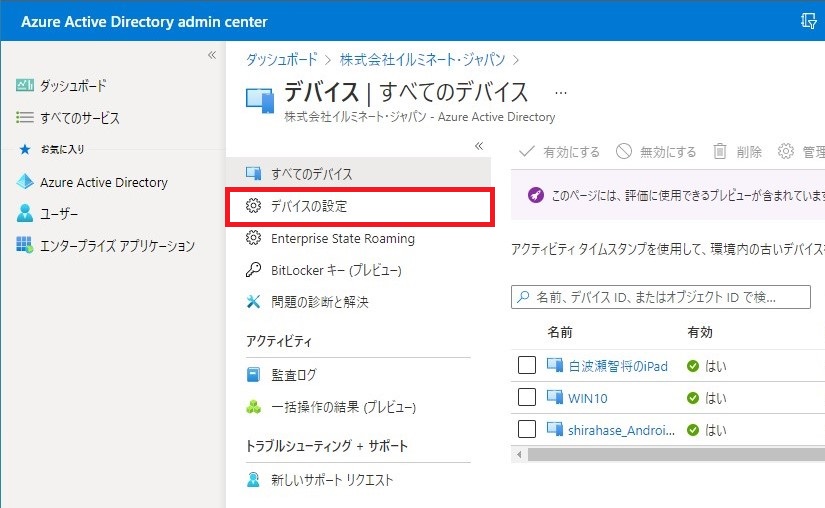The width and height of the screenshot is (825, 508).
Task: Click the デバイスの設定 gear icon
Action: [x=253, y=206]
